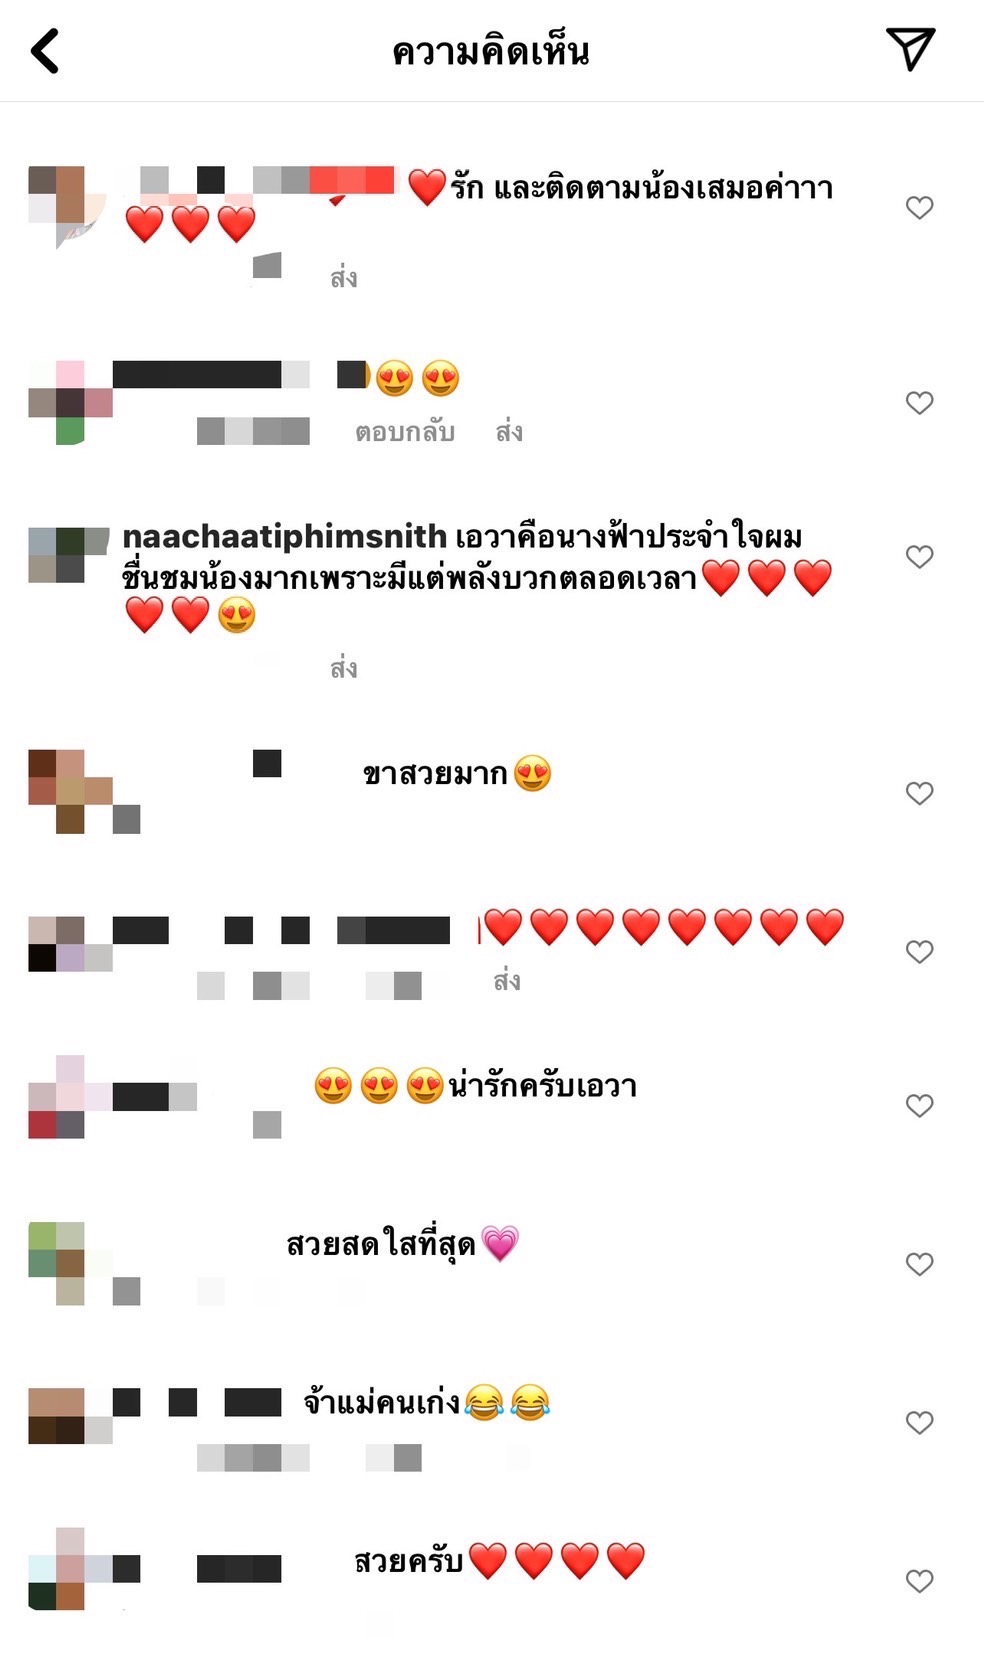Tap heart next to 'จ้าแม่คนเก่ง' comment
The width and height of the screenshot is (984, 1666).
coord(919,1422)
